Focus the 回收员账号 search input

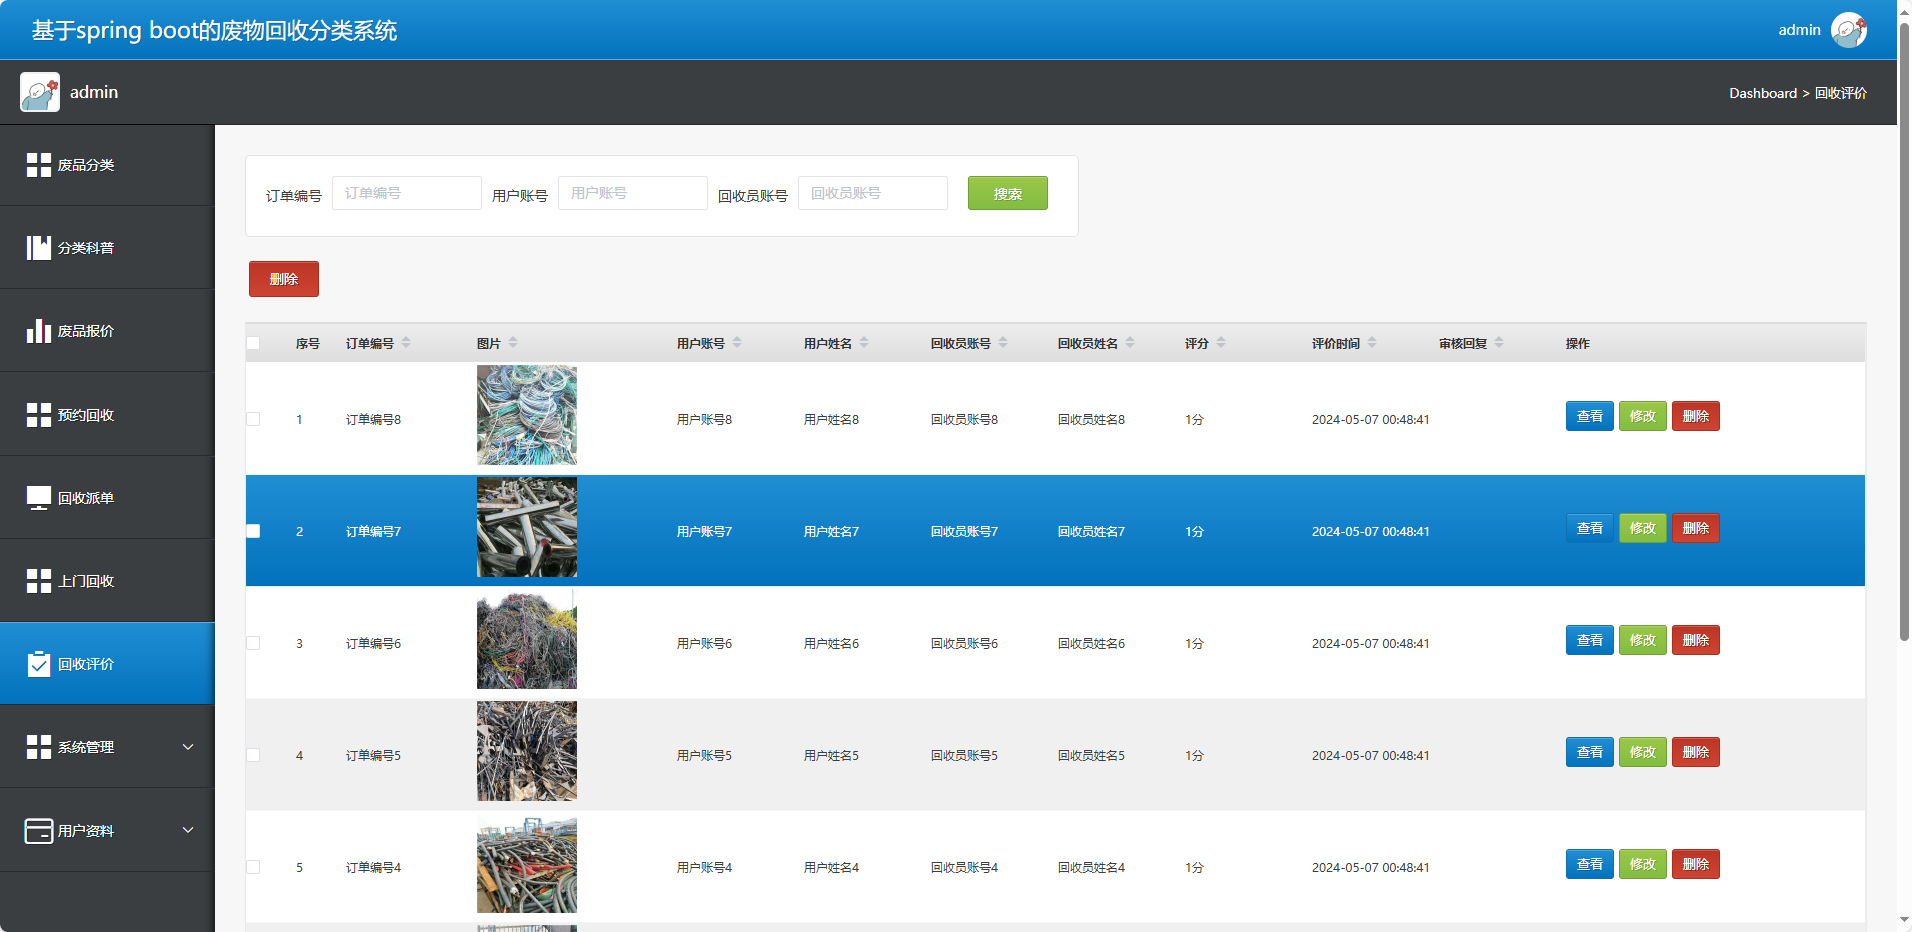[x=873, y=193]
